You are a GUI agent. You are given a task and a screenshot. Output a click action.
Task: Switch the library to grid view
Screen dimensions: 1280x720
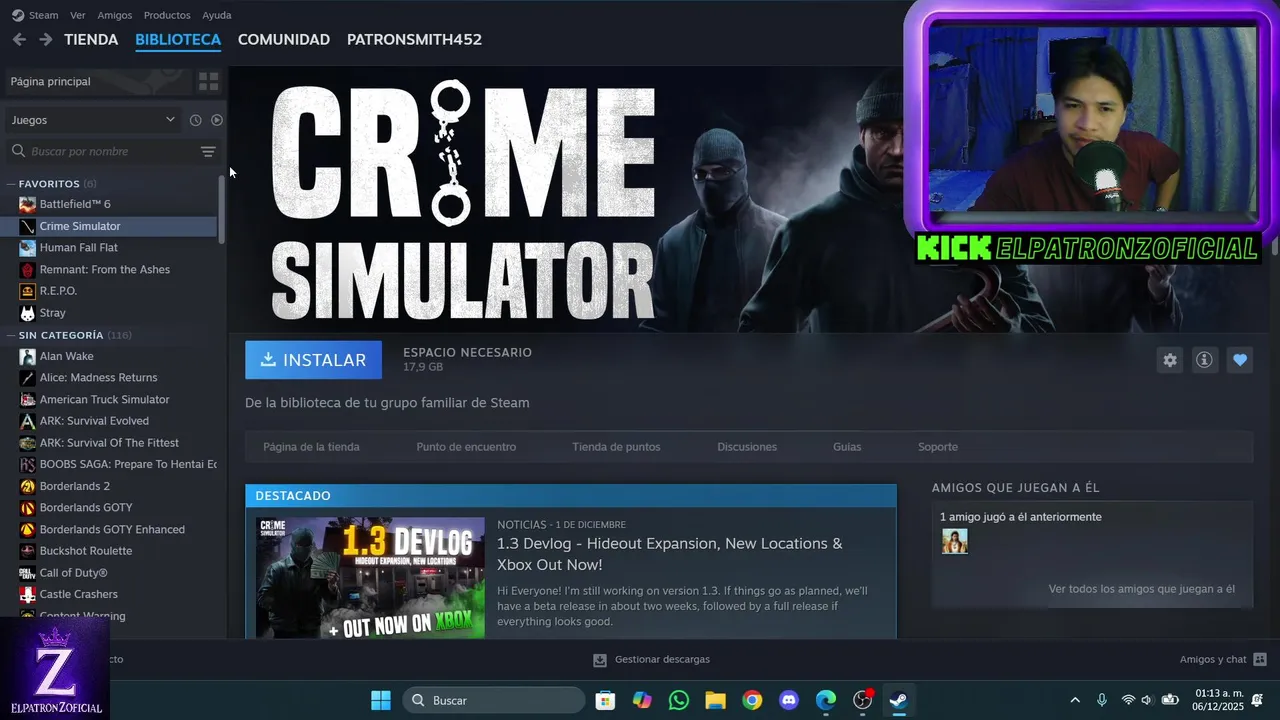click(x=208, y=81)
